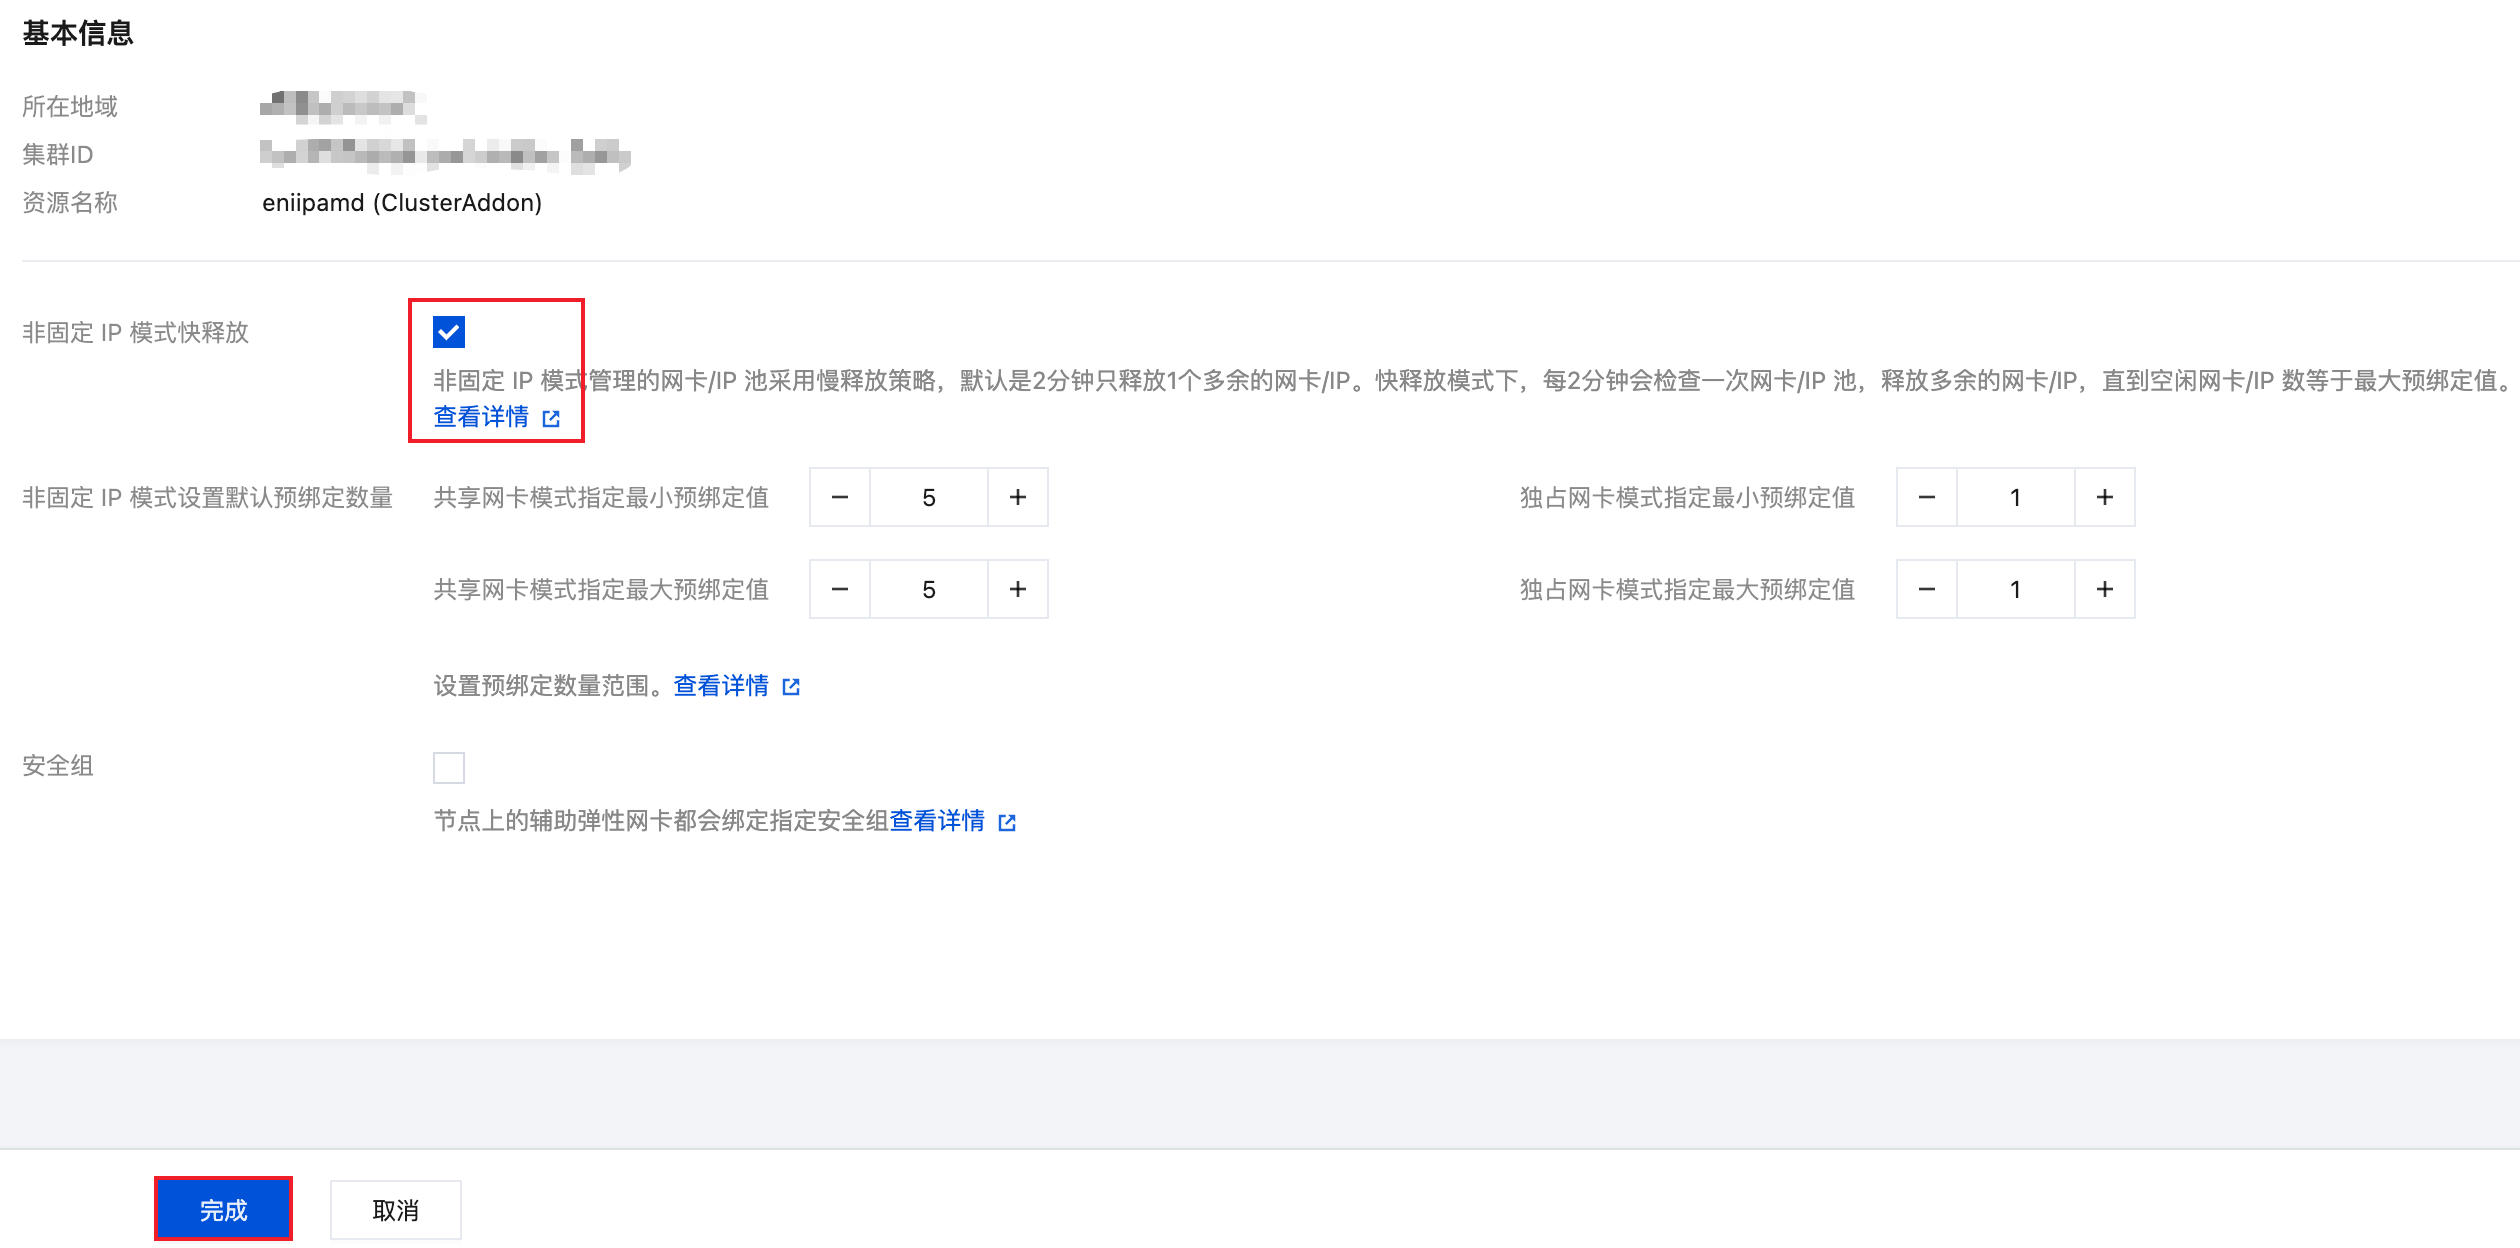This screenshot has width=2520, height=1248.
Task: Click external link icon beside 安全组 查看详情
Action: coord(1007,822)
